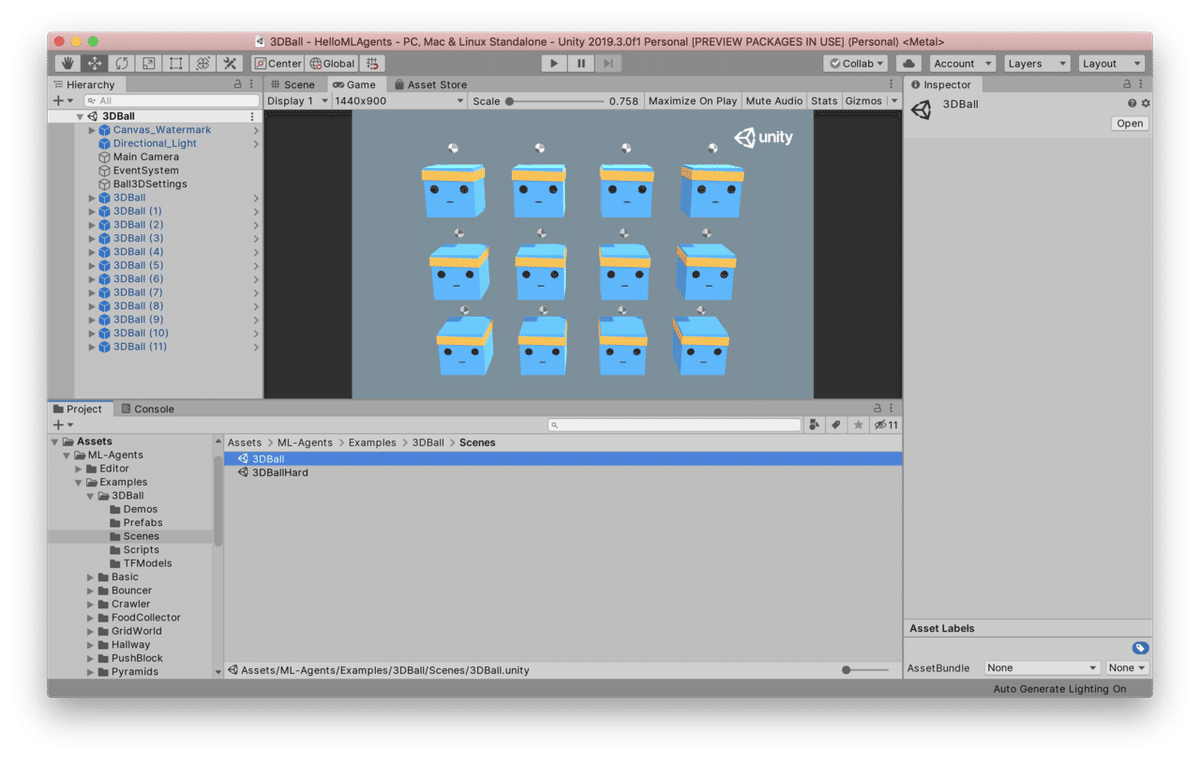Open the Account dropdown
Screen dimensions: 1200x760
(962, 63)
